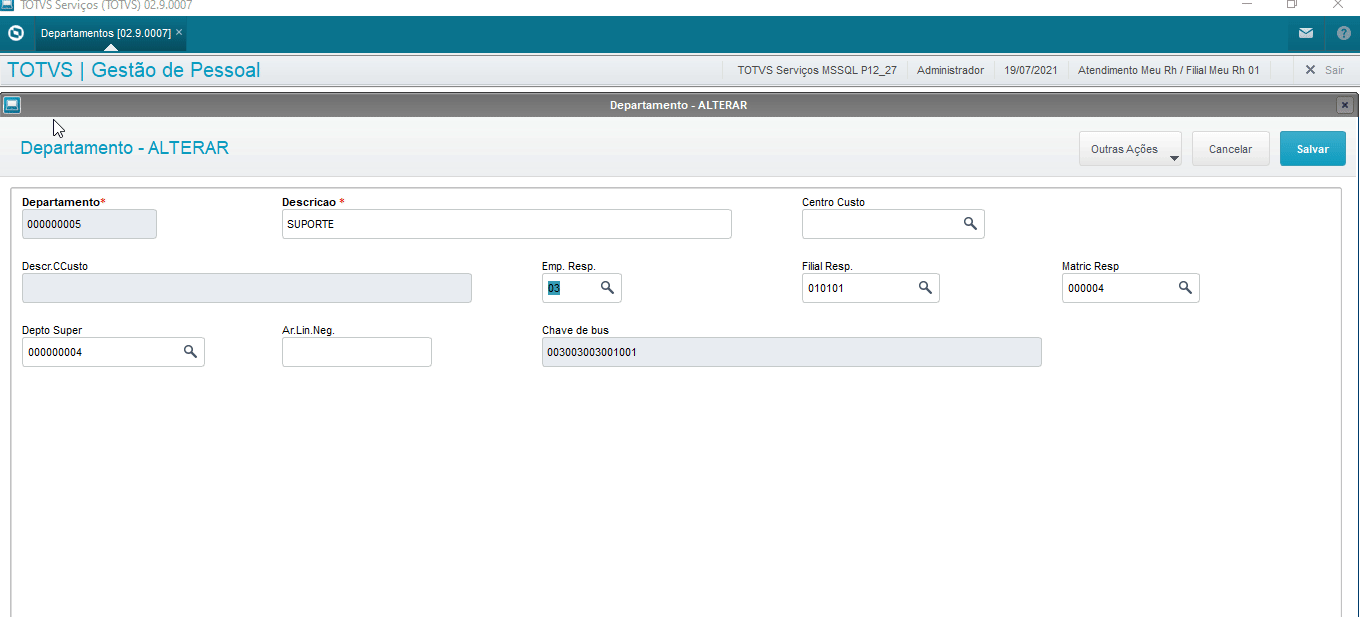Click Atendimento Meu Rh / Filial Meu Rh 01
The height and width of the screenshot is (617, 1360).
[x=1168, y=70]
